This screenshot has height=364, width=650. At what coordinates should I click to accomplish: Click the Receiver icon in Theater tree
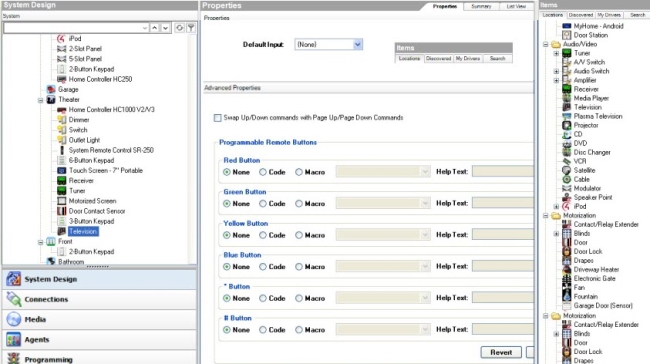pos(61,181)
